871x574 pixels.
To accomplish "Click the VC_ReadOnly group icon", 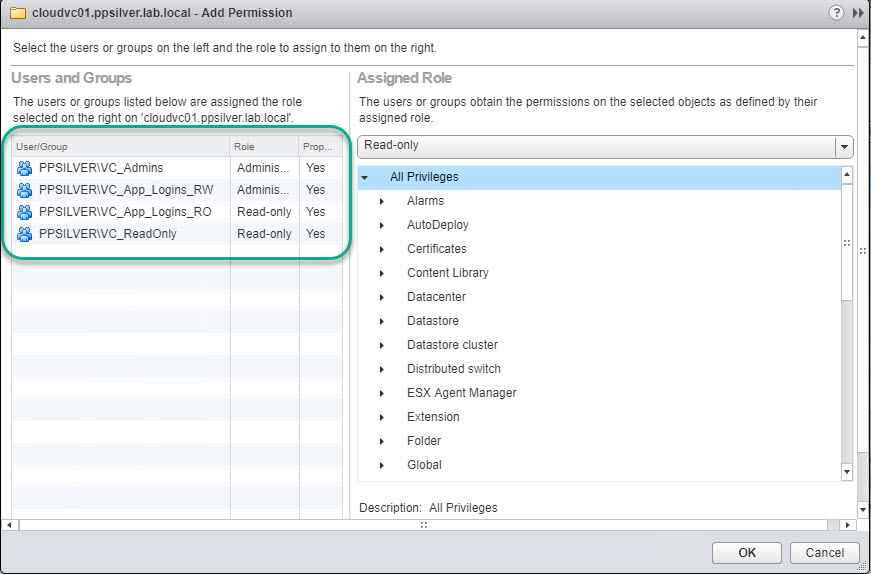I will pyautogui.click(x=25, y=234).
